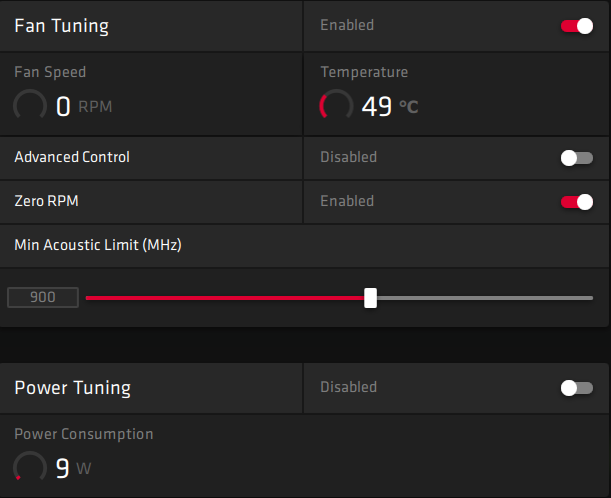This screenshot has width=611, height=498.
Task: Turn off the Zero RPM toggle
Action: [x=577, y=202]
